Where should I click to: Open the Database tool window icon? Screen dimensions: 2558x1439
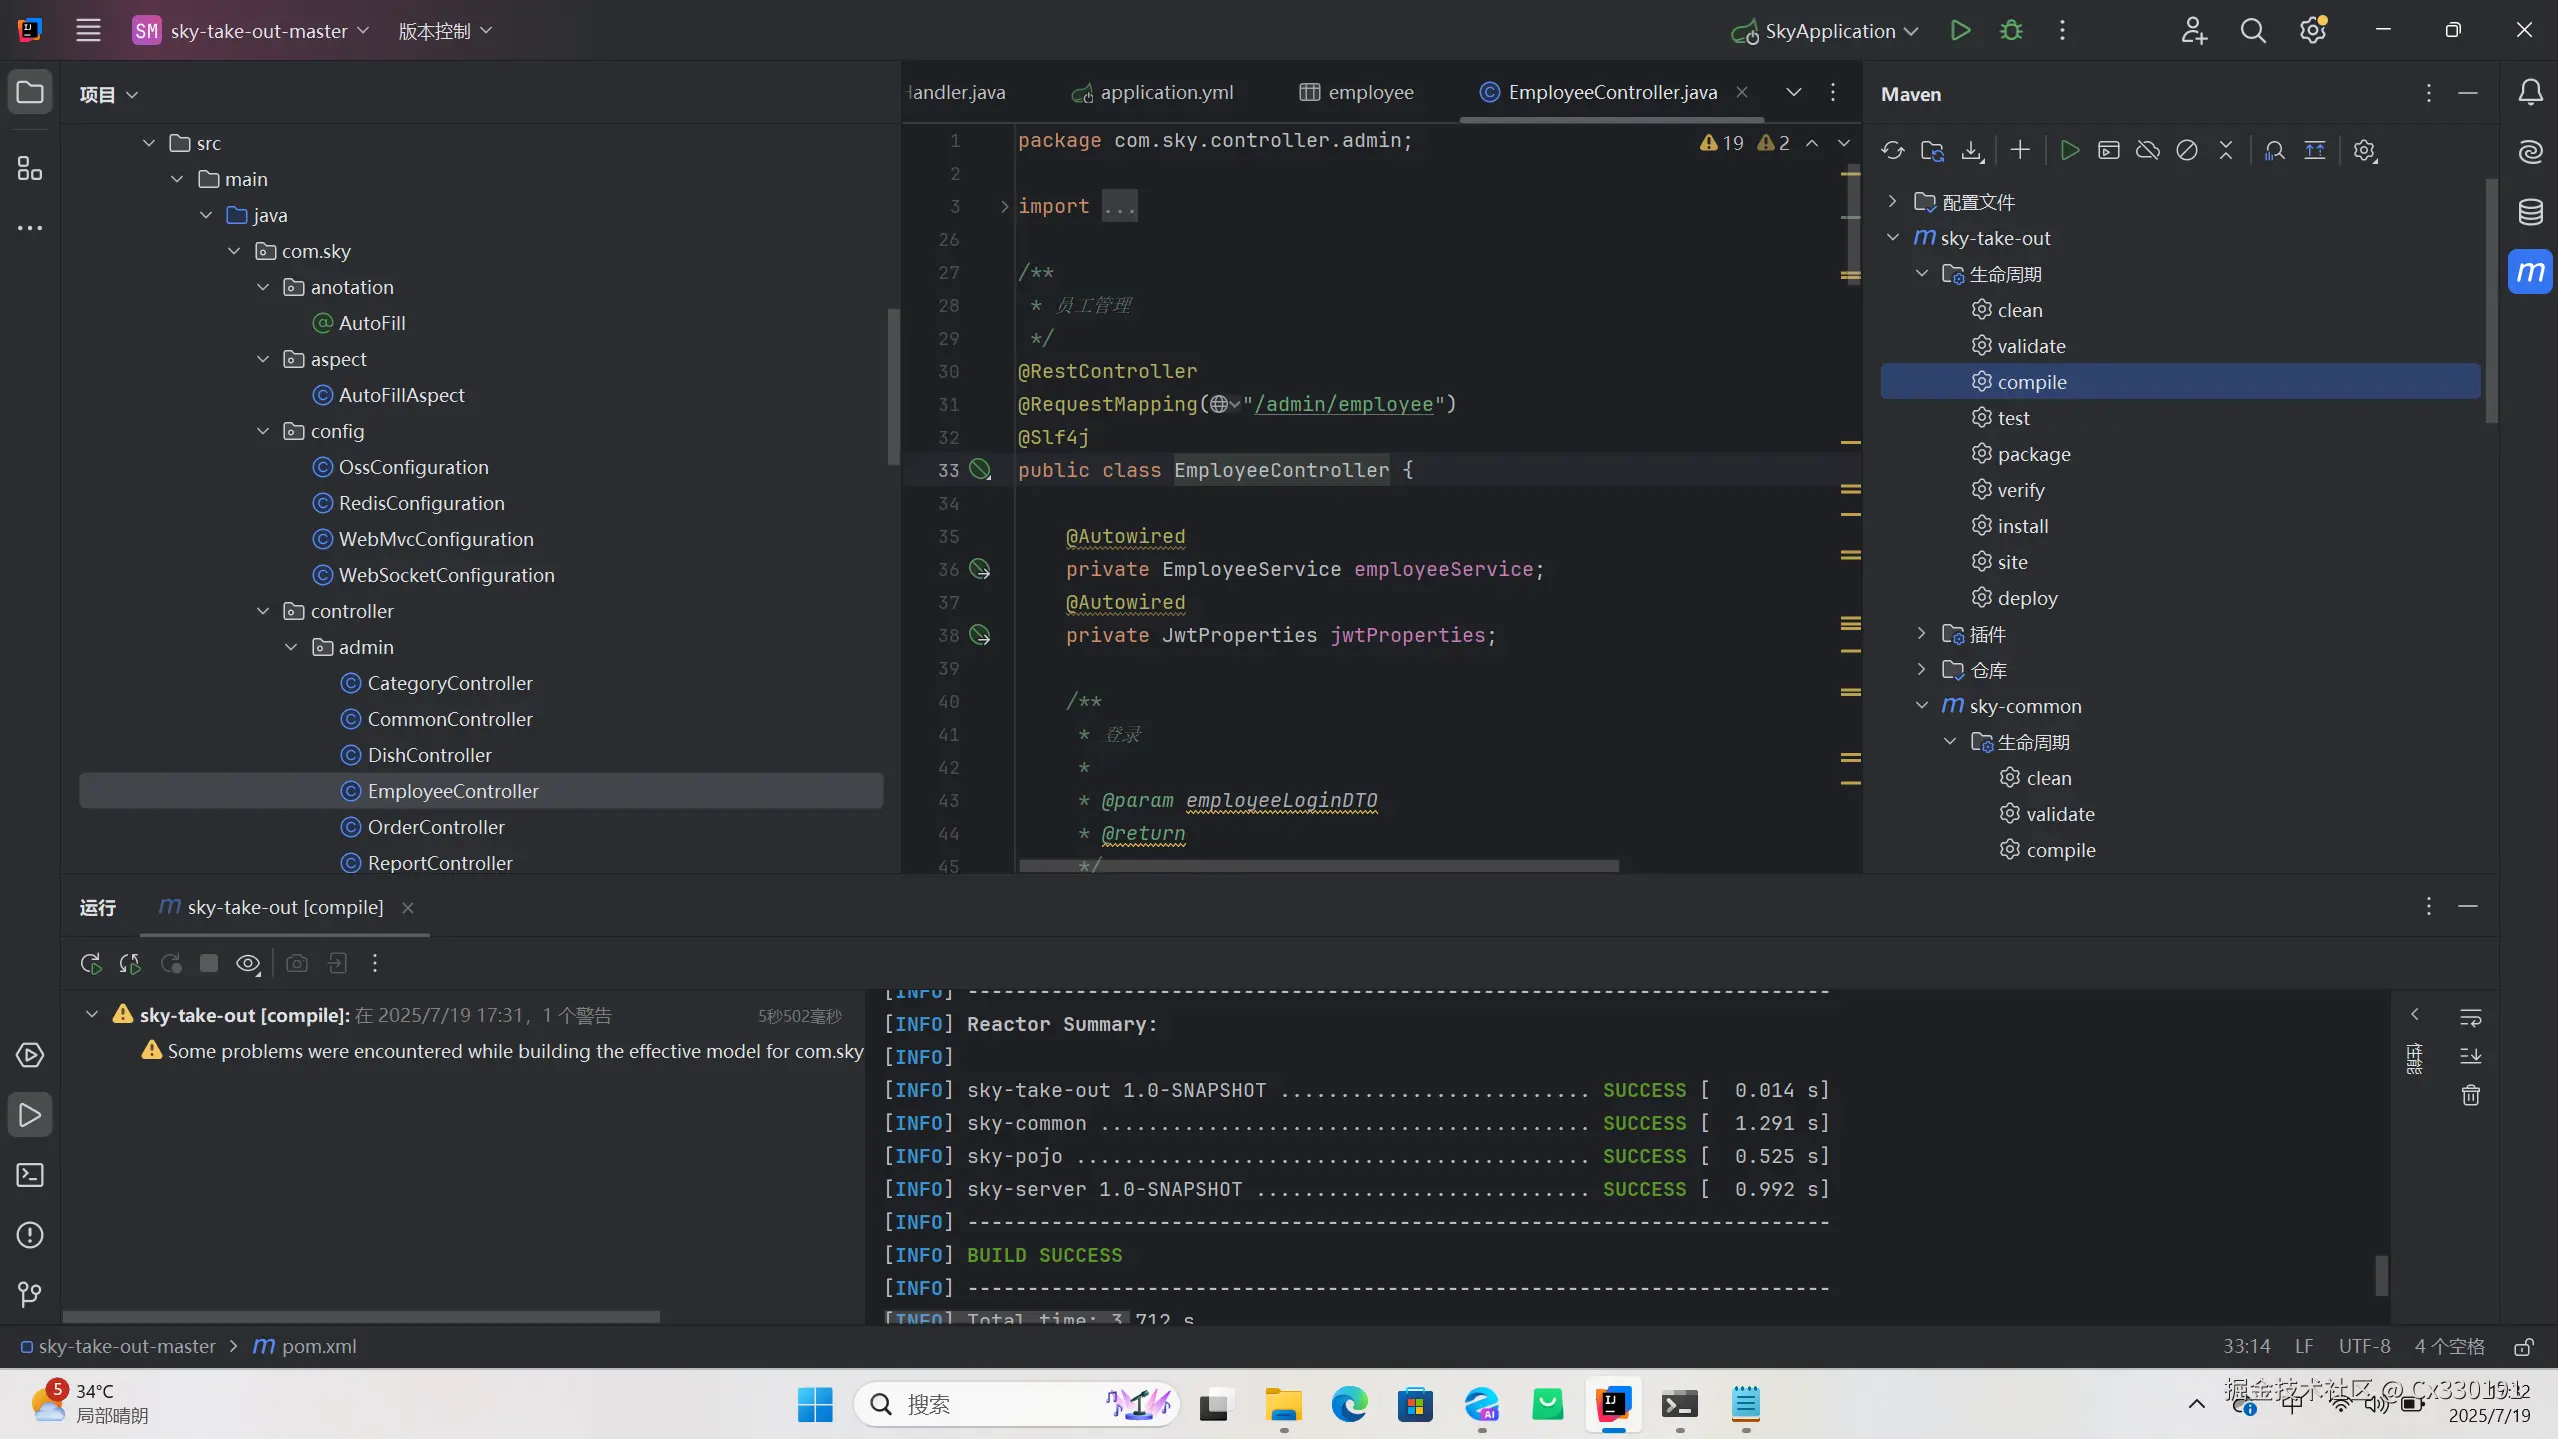(2530, 212)
